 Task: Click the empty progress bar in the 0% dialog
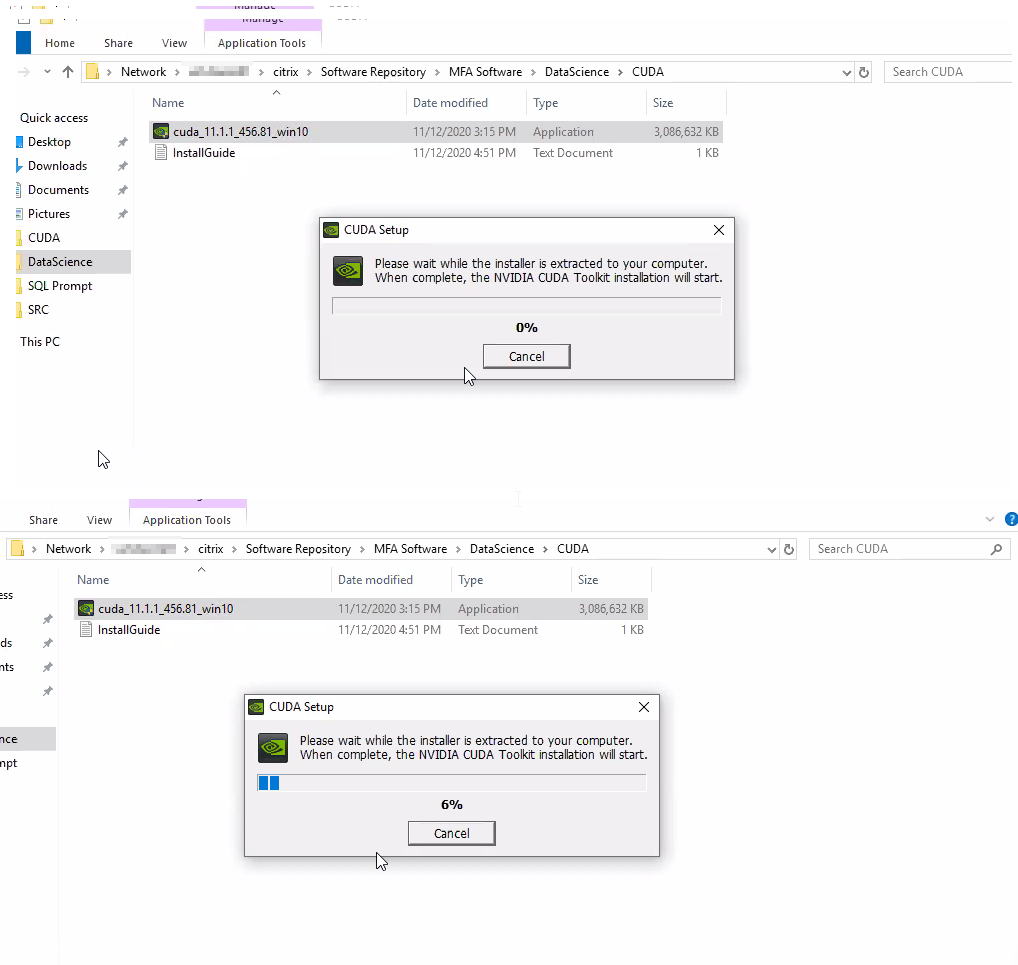[x=527, y=306]
